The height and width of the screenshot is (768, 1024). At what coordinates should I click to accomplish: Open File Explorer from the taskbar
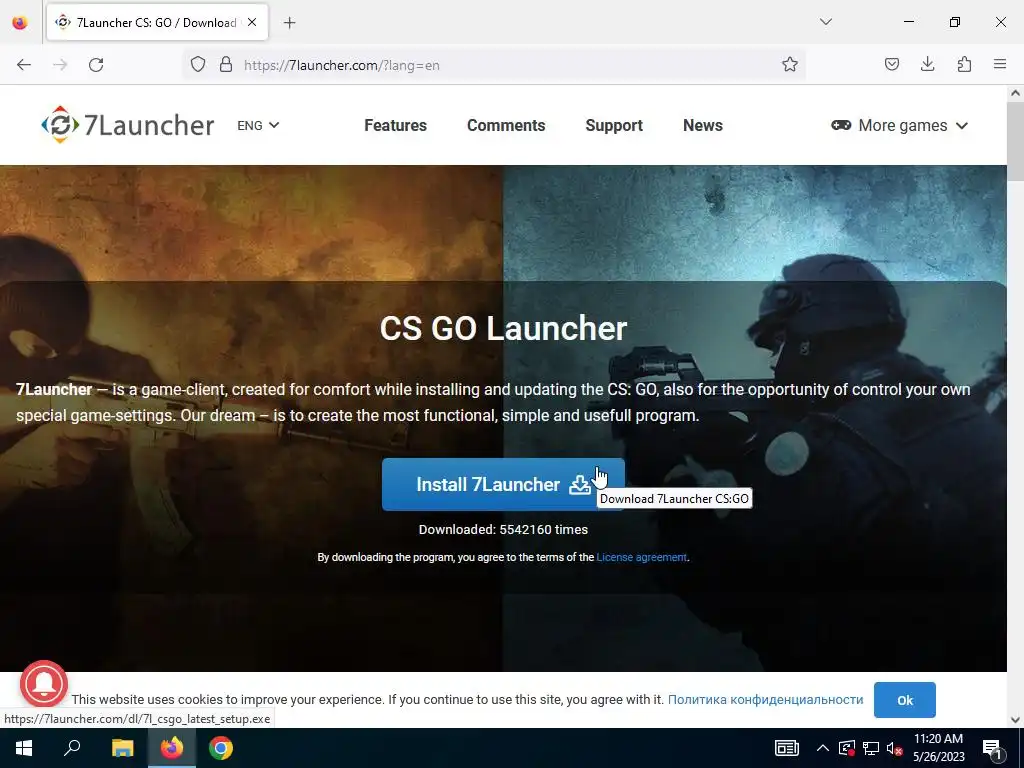122,748
